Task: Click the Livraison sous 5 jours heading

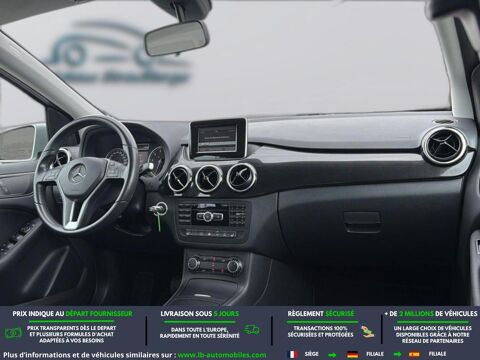Action: [199, 314]
